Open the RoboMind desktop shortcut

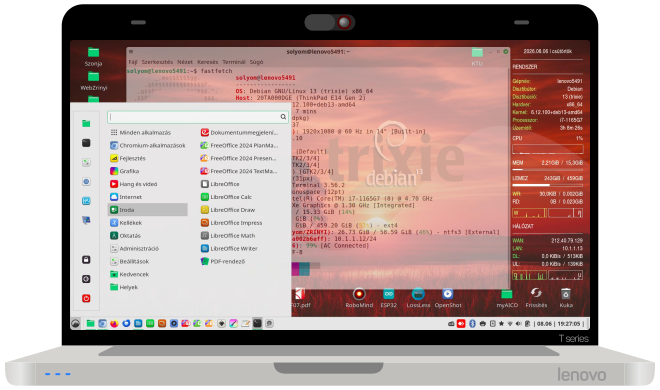(x=359, y=298)
